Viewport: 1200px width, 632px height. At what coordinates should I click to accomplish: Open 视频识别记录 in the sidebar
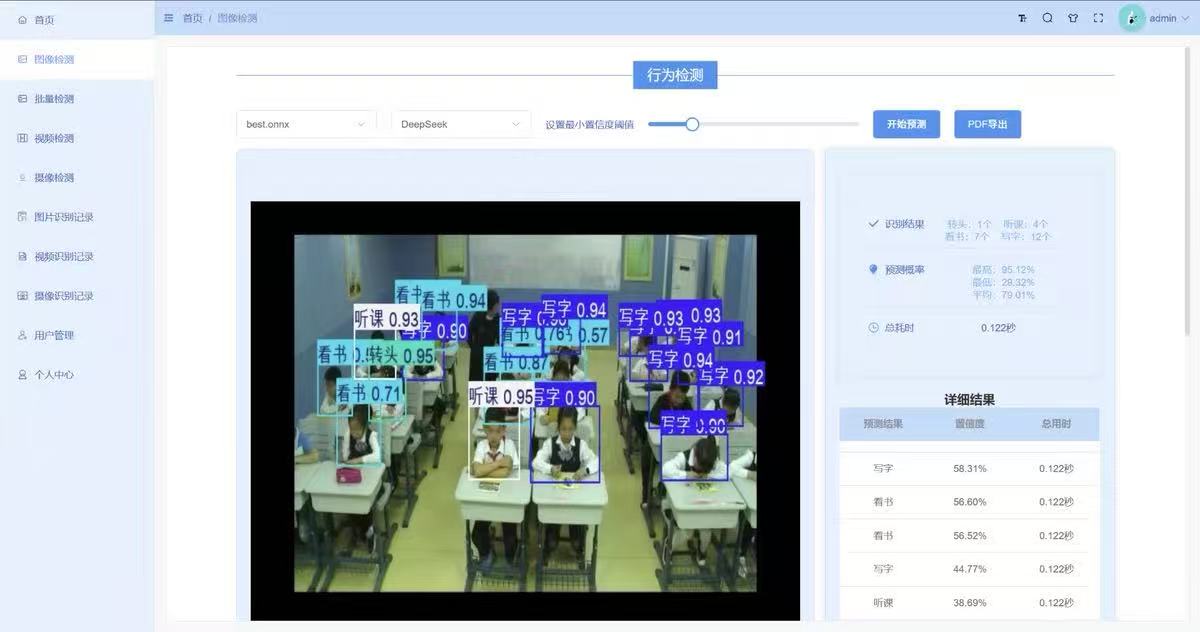click(x=77, y=257)
